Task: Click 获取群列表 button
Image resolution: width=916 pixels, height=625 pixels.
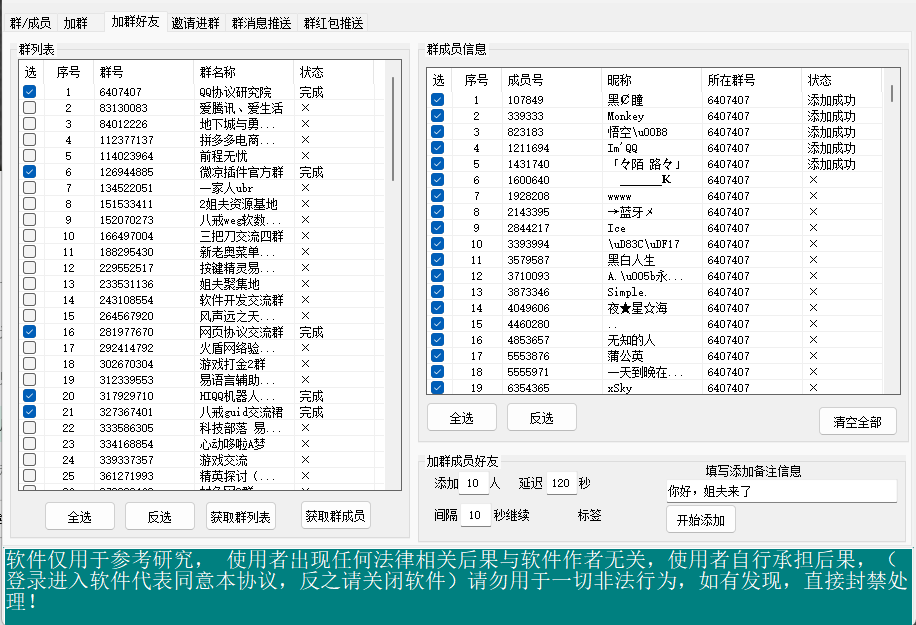Action: pos(240,516)
